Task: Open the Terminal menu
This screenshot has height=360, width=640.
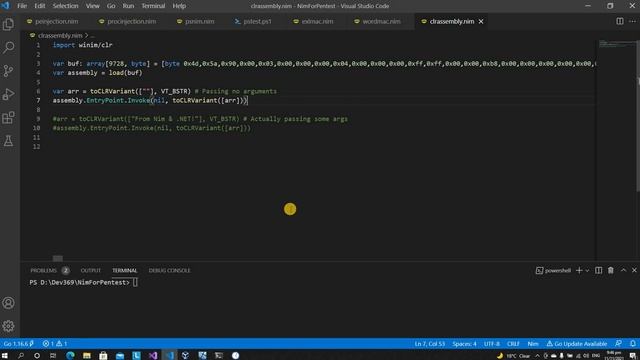Action: click(153, 6)
